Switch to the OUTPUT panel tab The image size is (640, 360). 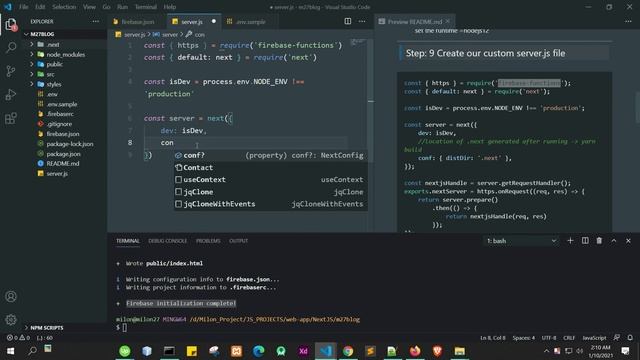tap(238, 241)
